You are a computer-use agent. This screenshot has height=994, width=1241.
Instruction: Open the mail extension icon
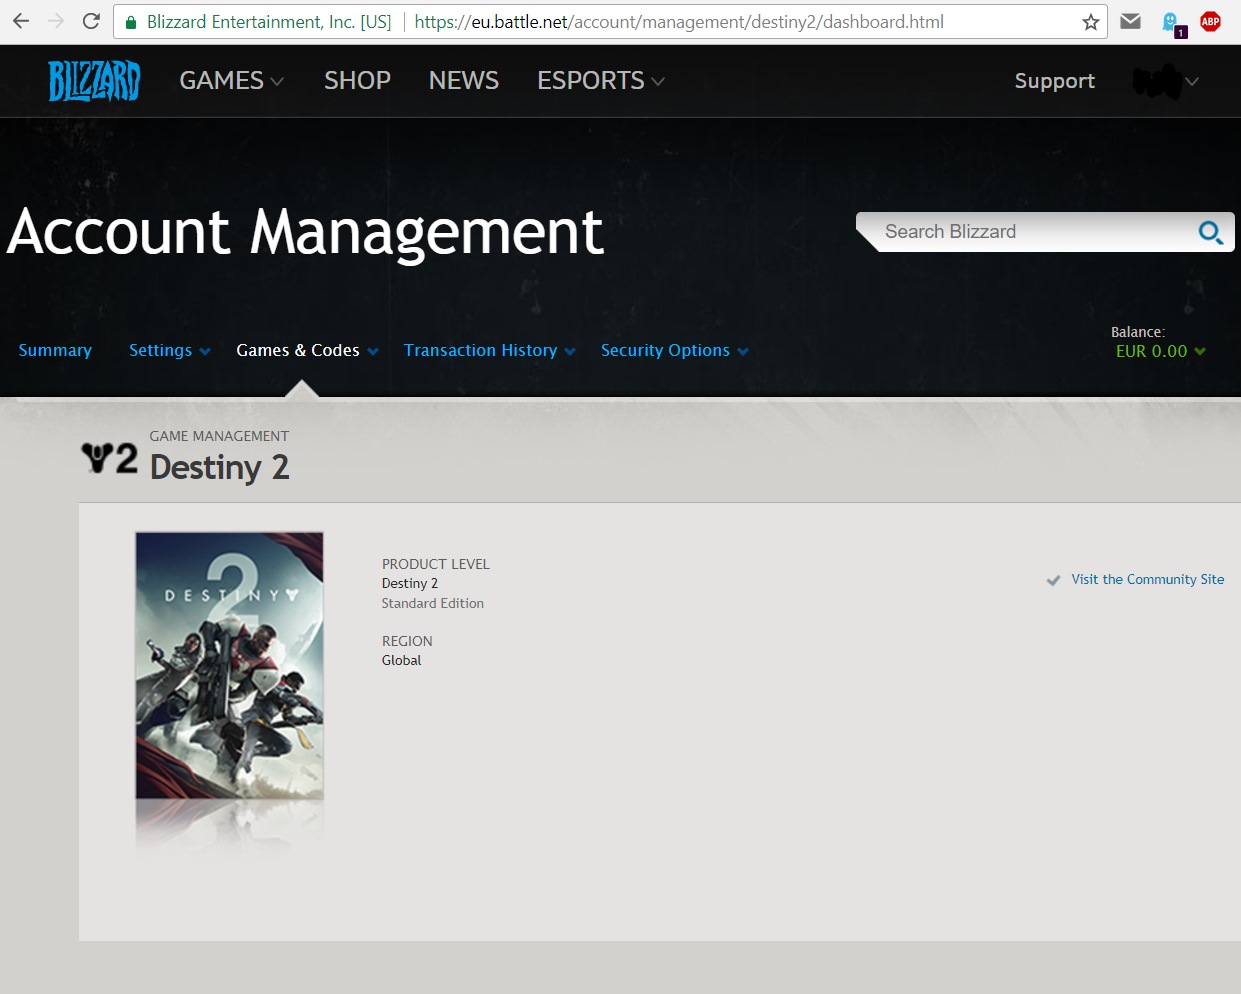pyautogui.click(x=1130, y=21)
